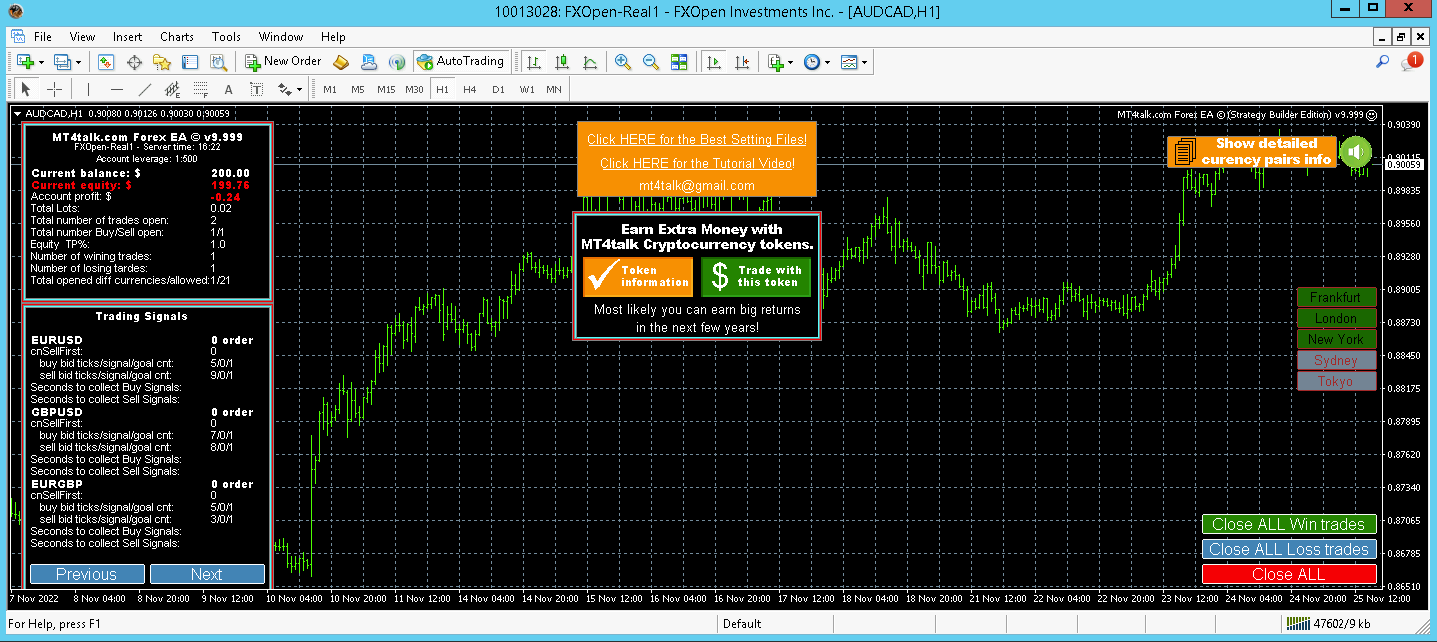
Task: Expand the Indicators dropdown arrow
Action: point(791,62)
